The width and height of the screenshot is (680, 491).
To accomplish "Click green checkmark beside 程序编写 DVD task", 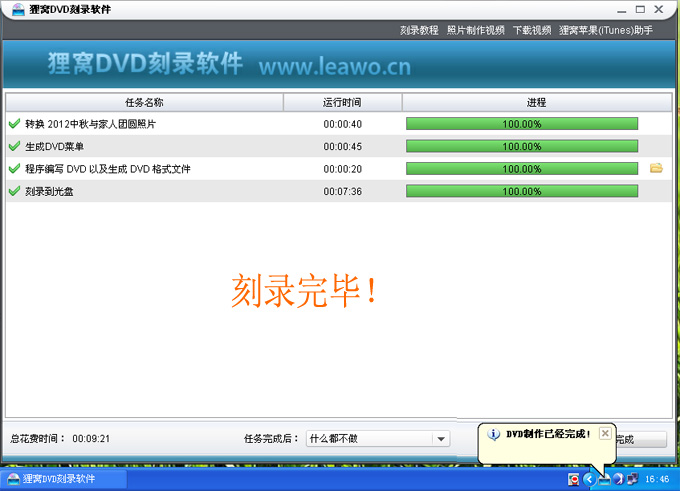I will (x=14, y=168).
